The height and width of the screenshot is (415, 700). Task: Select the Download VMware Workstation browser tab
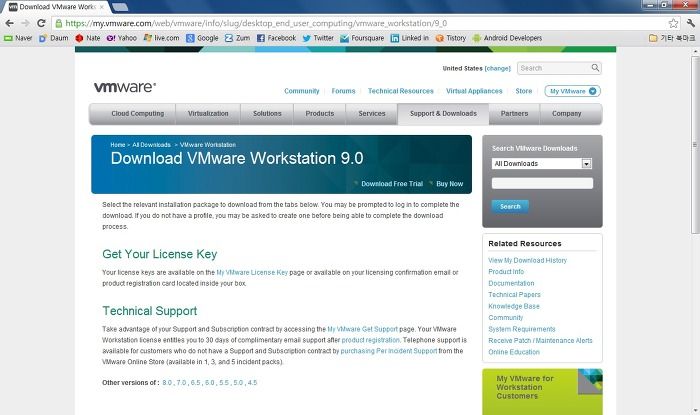(57, 7)
